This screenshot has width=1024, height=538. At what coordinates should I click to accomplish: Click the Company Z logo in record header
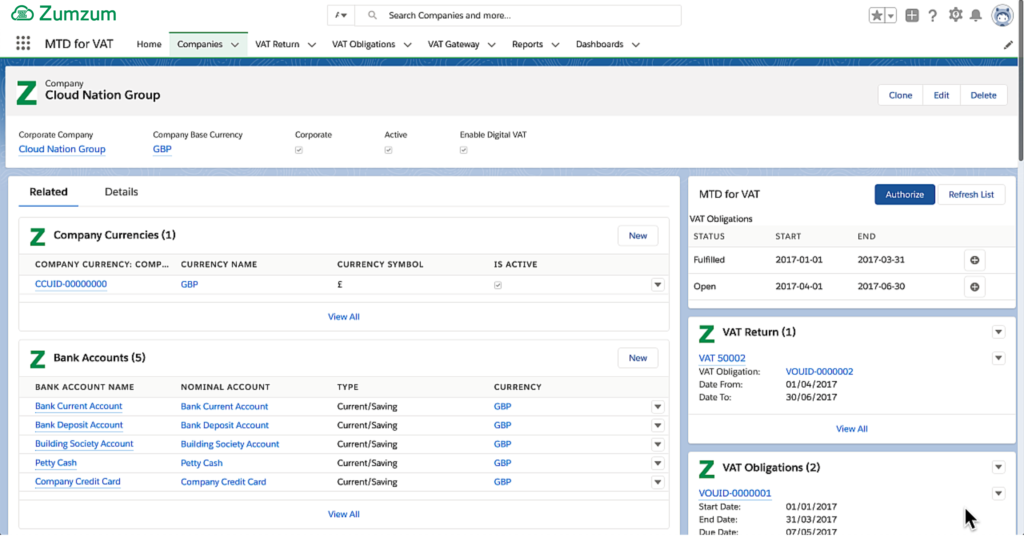tap(27, 93)
